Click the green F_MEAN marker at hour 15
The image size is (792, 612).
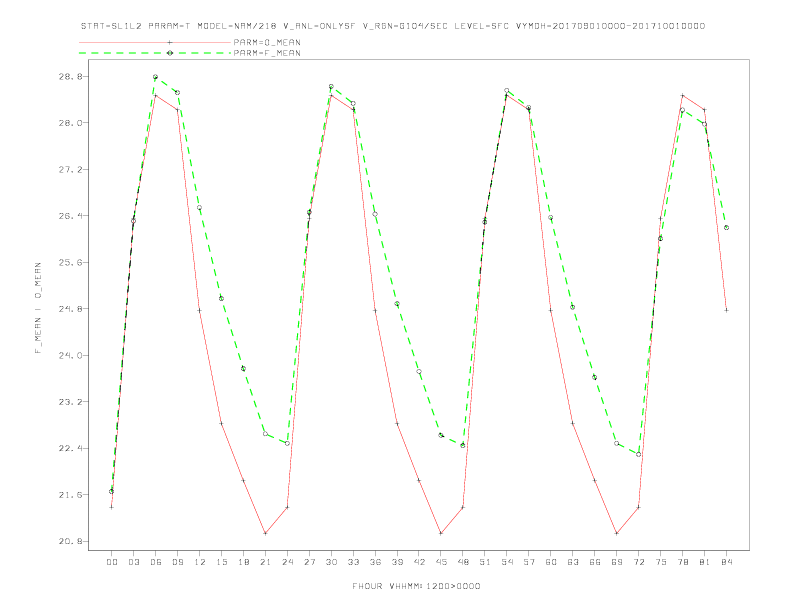pyautogui.click(x=221, y=298)
